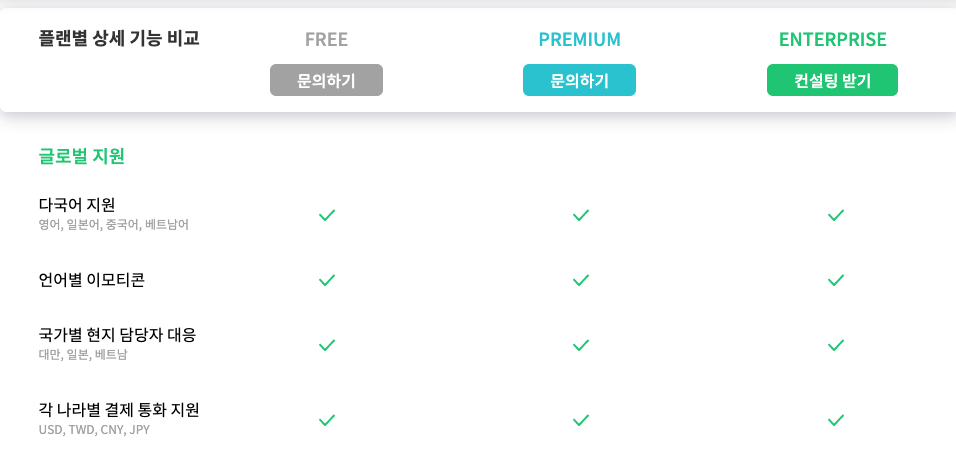Click the gray 문의하기 button under FREE
Viewport: 956px width, 464px height.
326,80
